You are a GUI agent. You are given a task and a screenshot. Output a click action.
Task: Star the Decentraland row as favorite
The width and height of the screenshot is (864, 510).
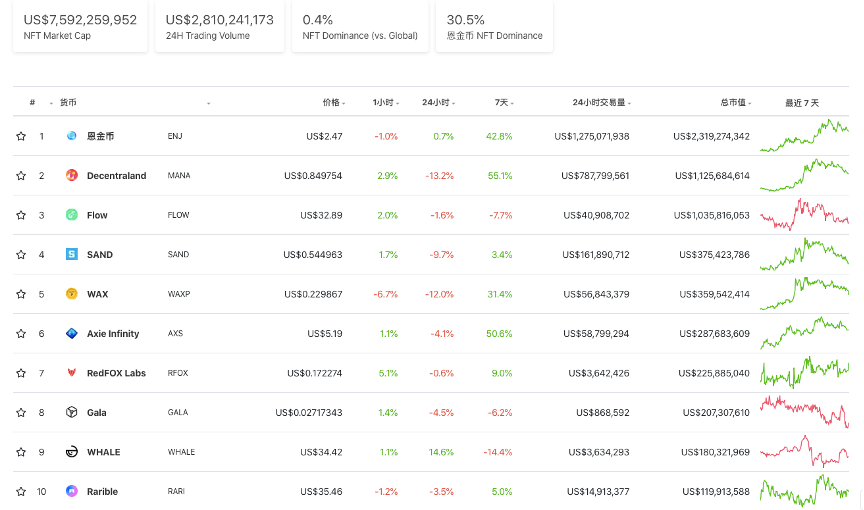tap(21, 176)
